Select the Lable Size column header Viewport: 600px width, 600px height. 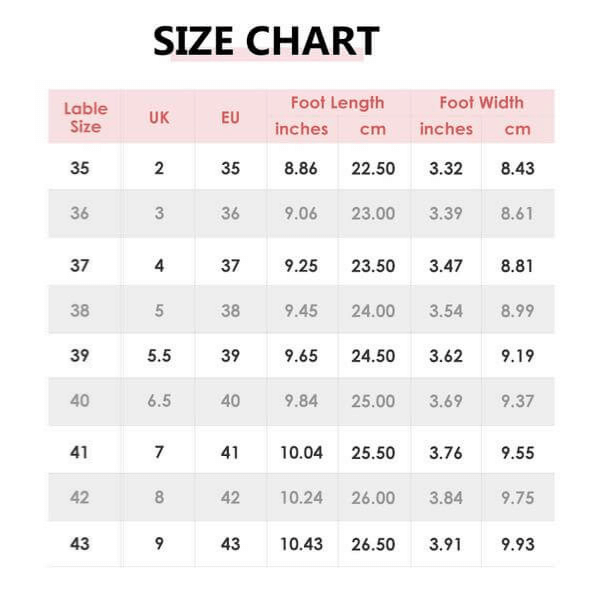click(85, 117)
